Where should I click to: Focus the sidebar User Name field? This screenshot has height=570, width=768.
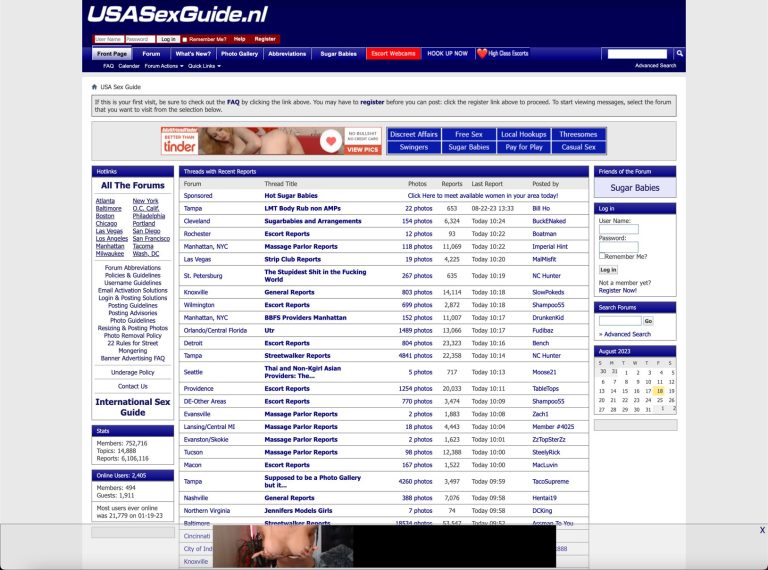tap(619, 229)
